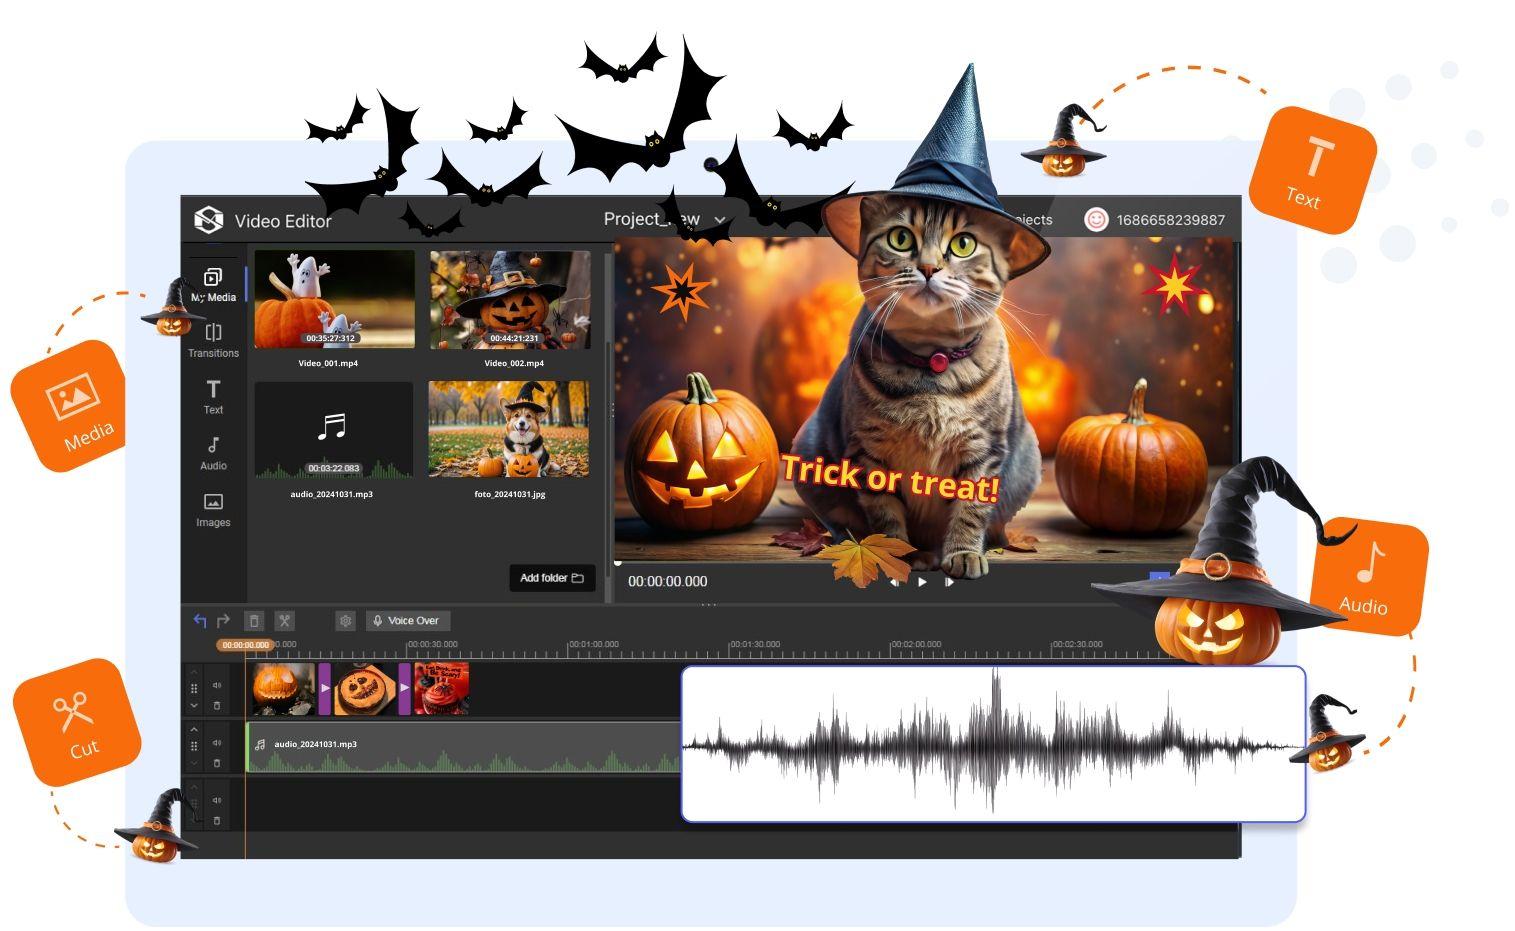Move the audio track up with chevron
Viewport: 1515px width, 931px height.
click(194, 730)
